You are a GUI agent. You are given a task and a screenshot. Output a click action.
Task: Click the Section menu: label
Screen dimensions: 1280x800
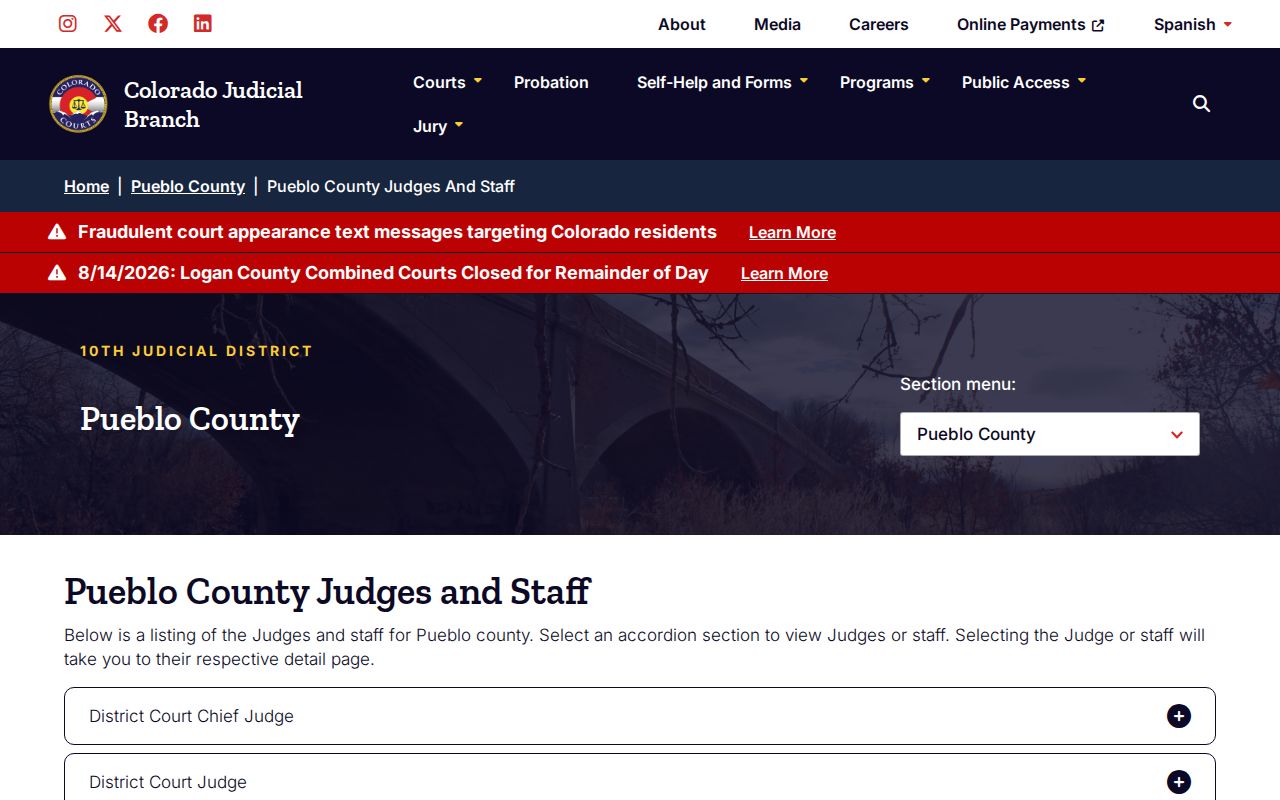pos(958,384)
